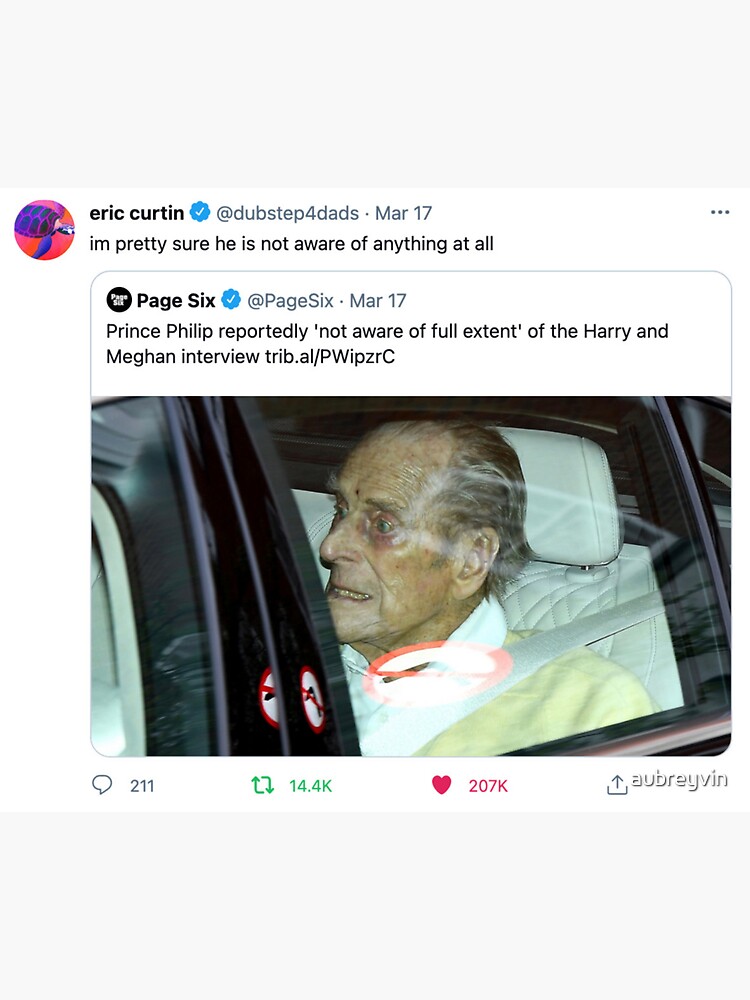Image resolution: width=750 pixels, height=1000 pixels.
Task: Open the photo of man in car
Action: [x=411, y=576]
